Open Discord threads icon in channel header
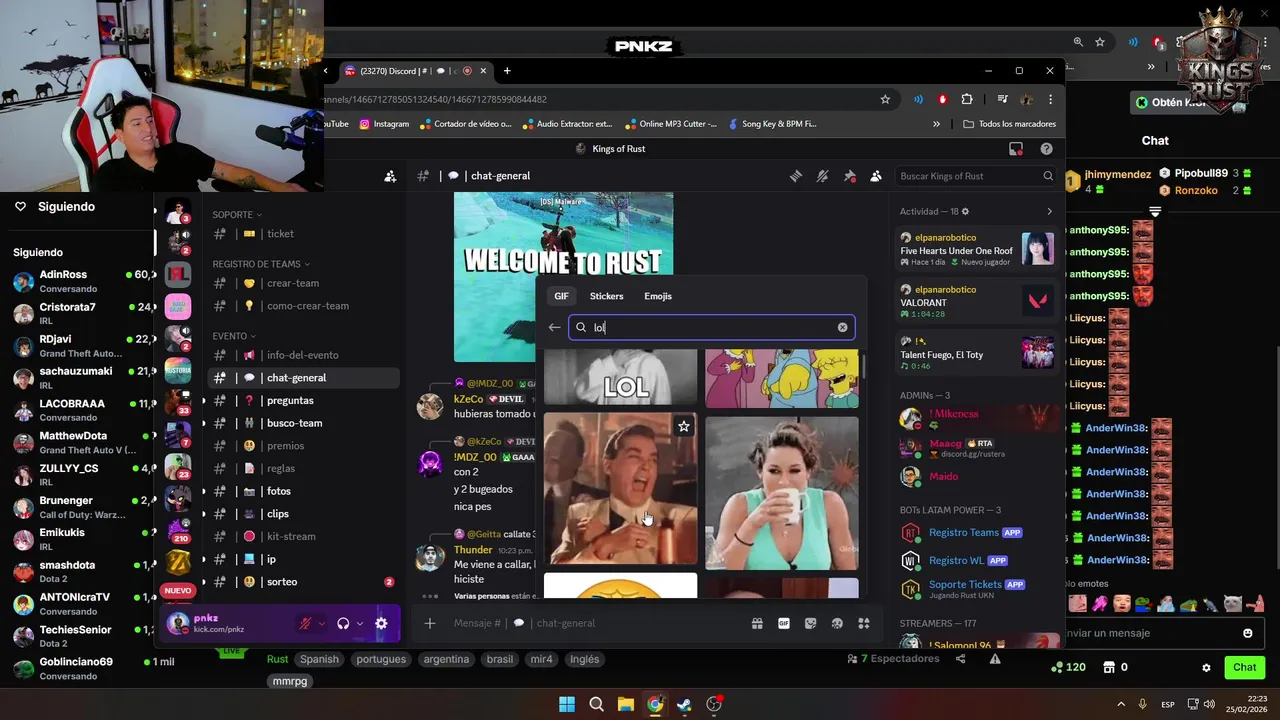The height and width of the screenshot is (720, 1280). click(796, 176)
